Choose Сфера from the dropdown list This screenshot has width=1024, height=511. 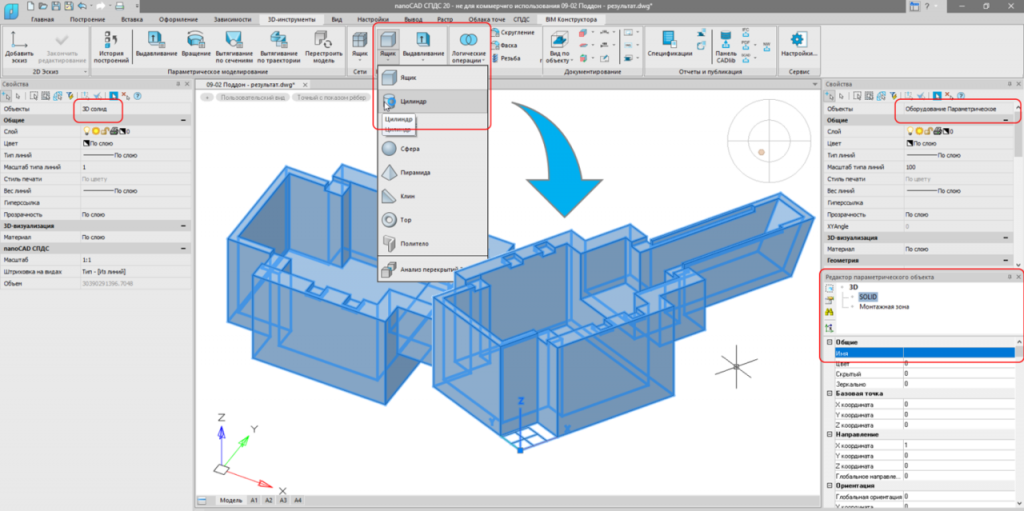432,149
